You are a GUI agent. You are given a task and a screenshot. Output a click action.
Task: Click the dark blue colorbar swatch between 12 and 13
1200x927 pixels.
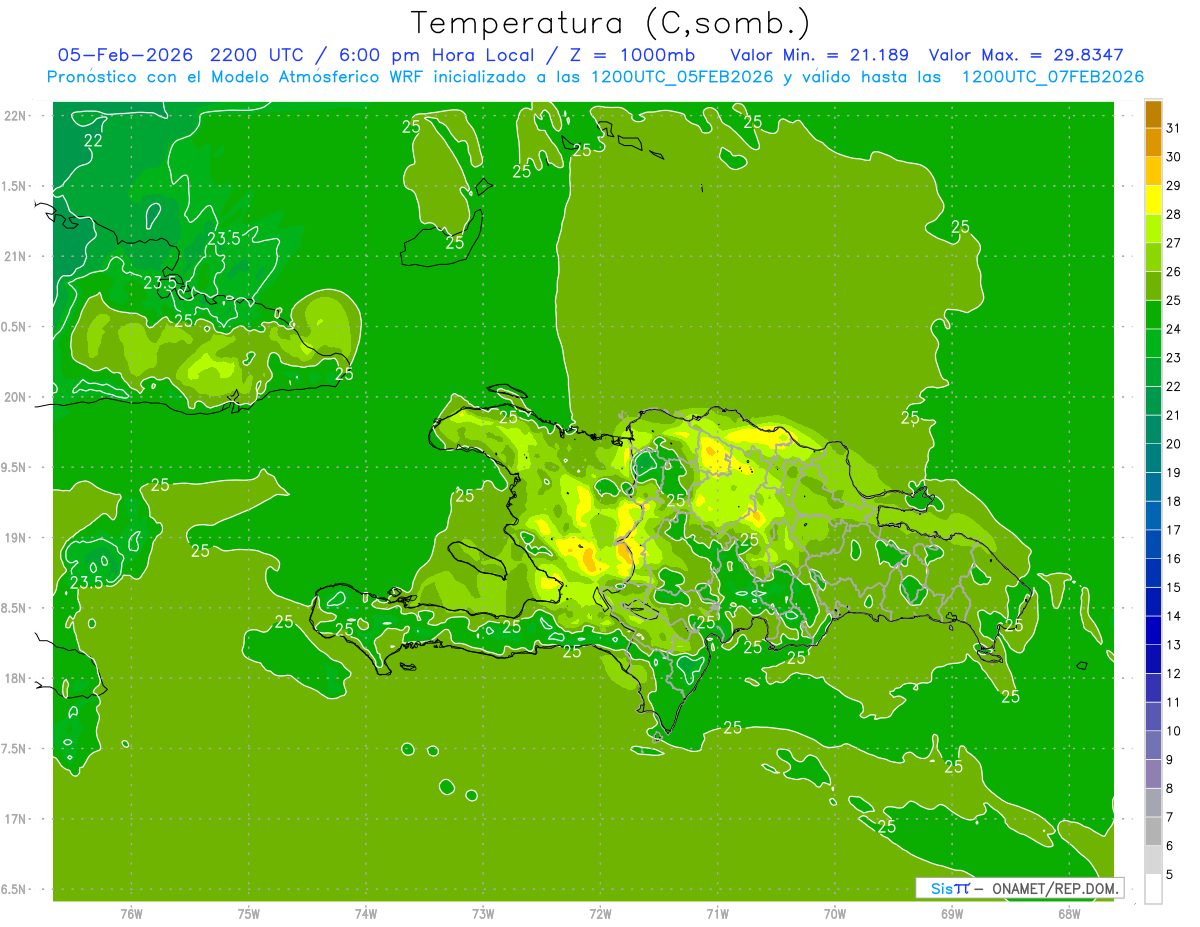pyautogui.click(x=1153, y=659)
